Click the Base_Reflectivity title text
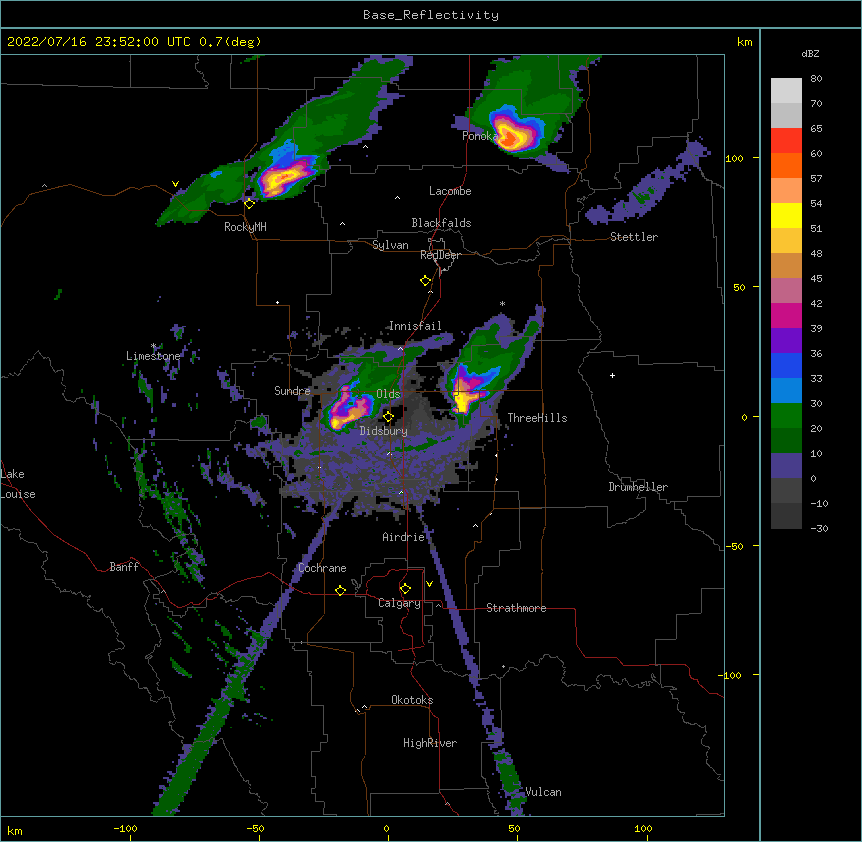This screenshot has width=862, height=842. (431, 15)
